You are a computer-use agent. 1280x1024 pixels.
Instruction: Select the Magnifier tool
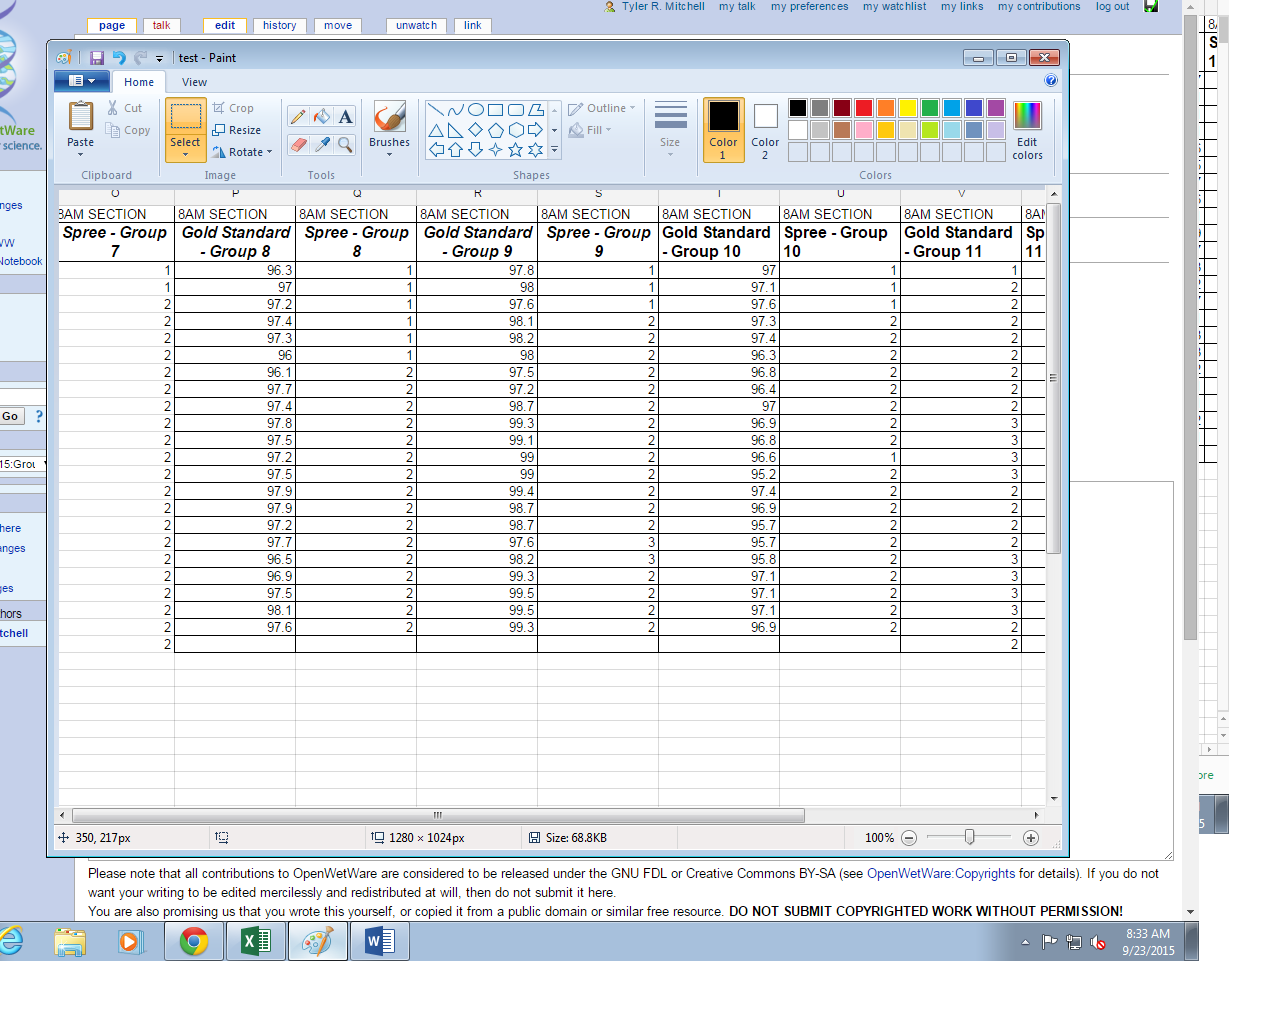[345, 145]
